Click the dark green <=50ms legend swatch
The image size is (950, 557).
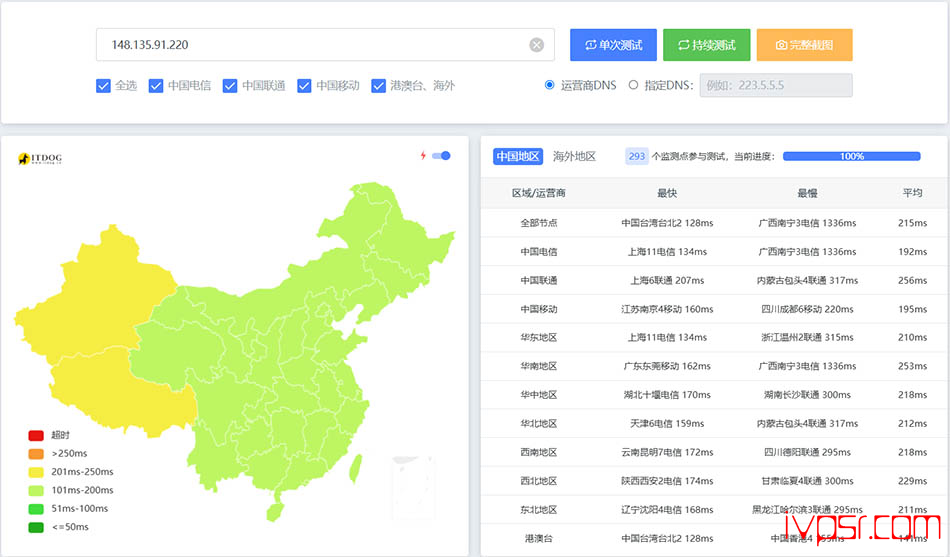(x=36, y=527)
